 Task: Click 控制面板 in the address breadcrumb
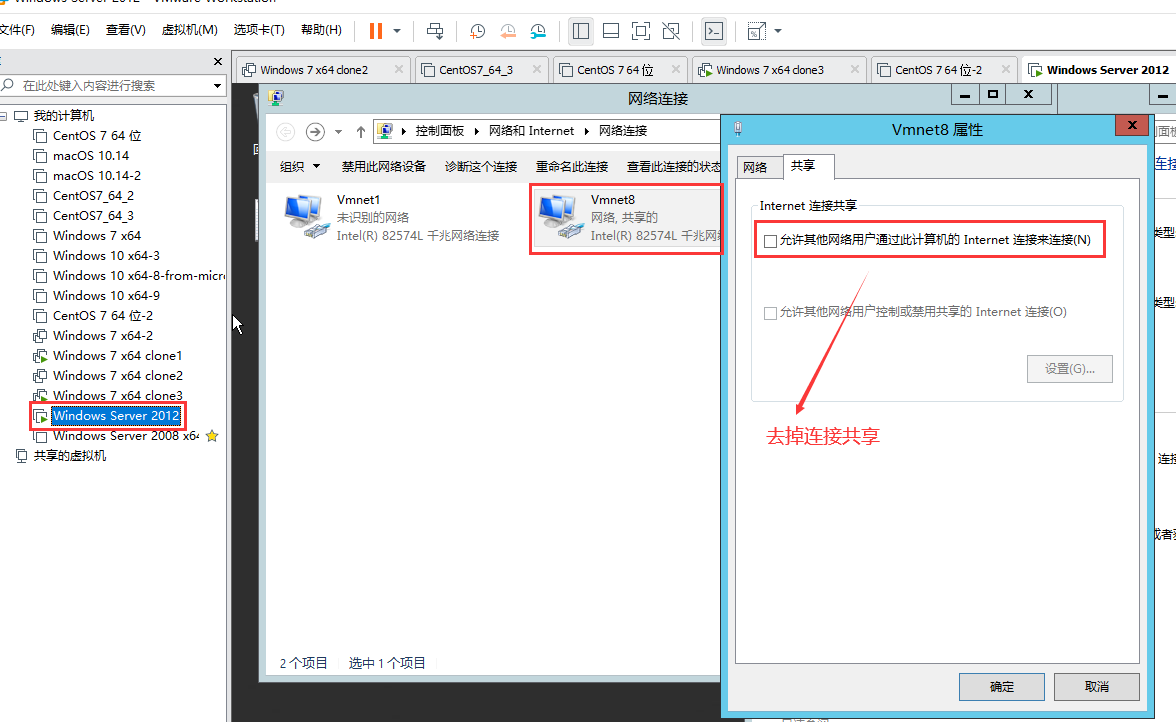pos(440,131)
